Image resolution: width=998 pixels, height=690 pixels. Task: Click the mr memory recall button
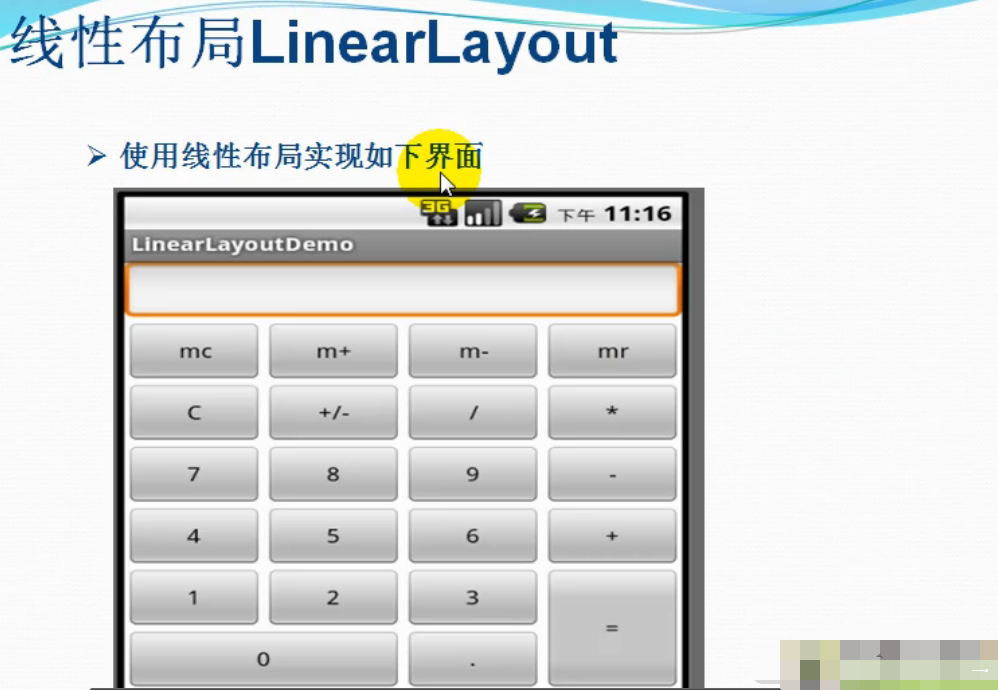coord(612,351)
